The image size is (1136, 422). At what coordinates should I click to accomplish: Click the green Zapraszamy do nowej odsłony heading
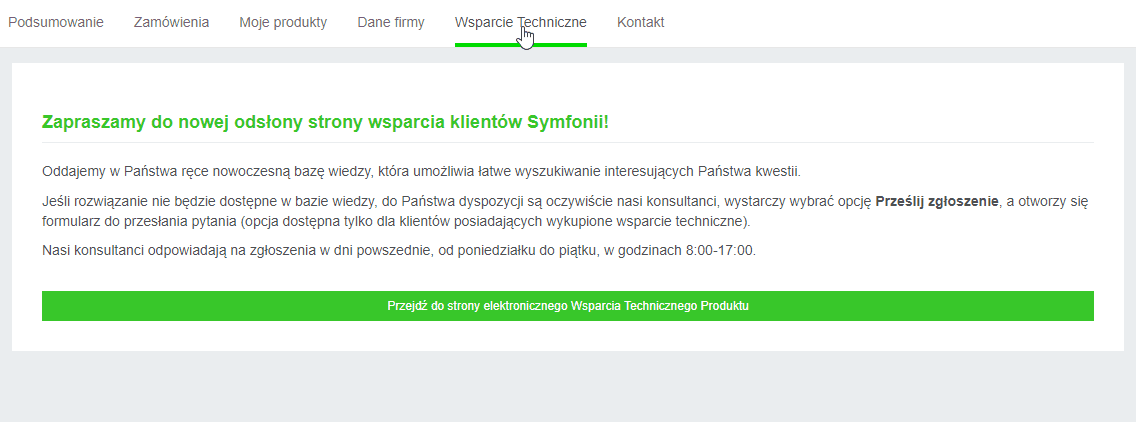click(325, 122)
